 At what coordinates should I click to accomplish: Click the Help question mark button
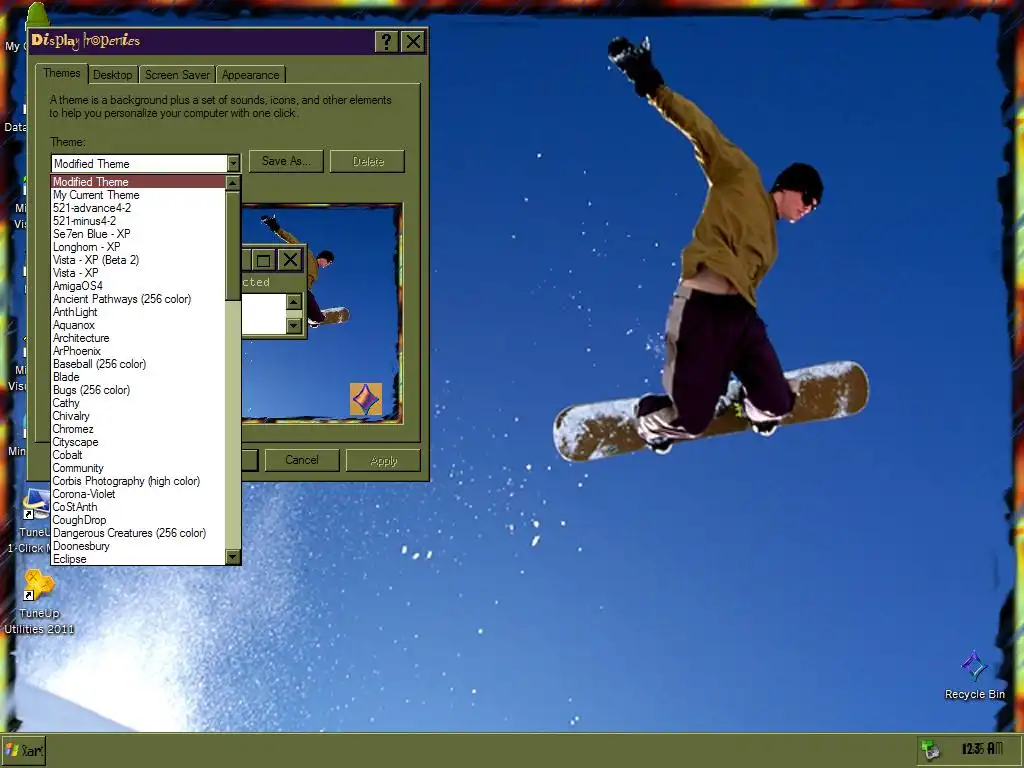[x=387, y=42]
